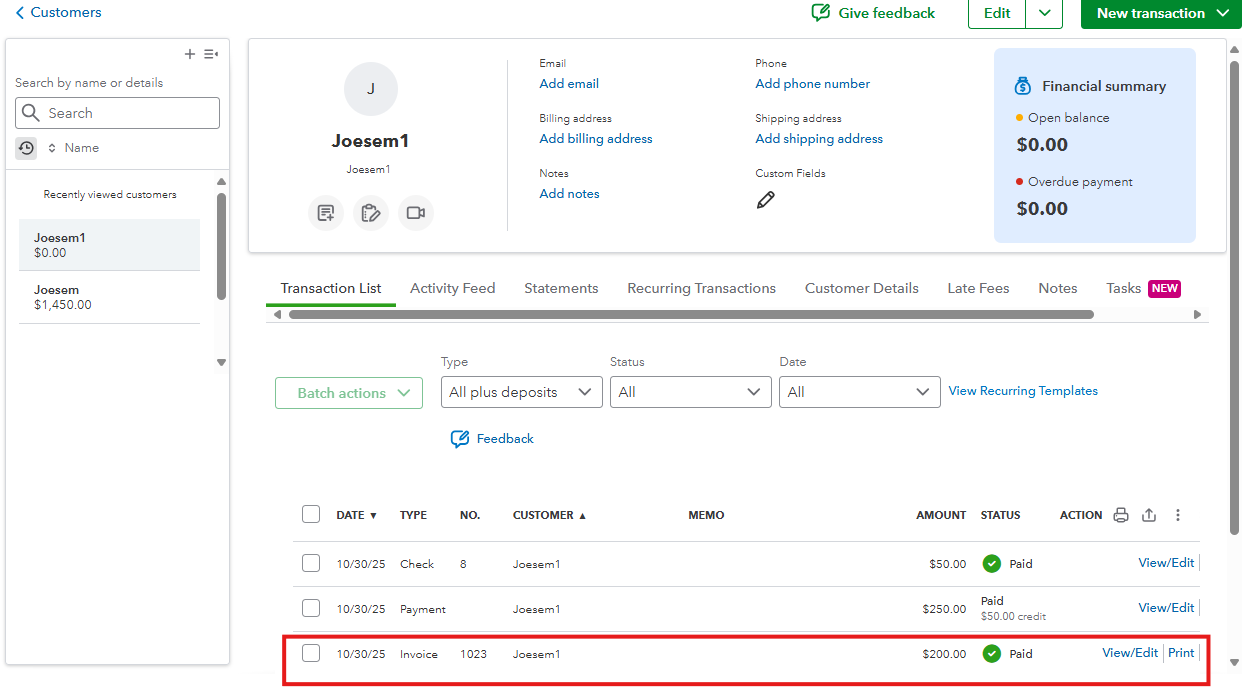Viewport: 1256px width, 687px height.
Task: Open the Statements tab
Action: click(561, 288)
